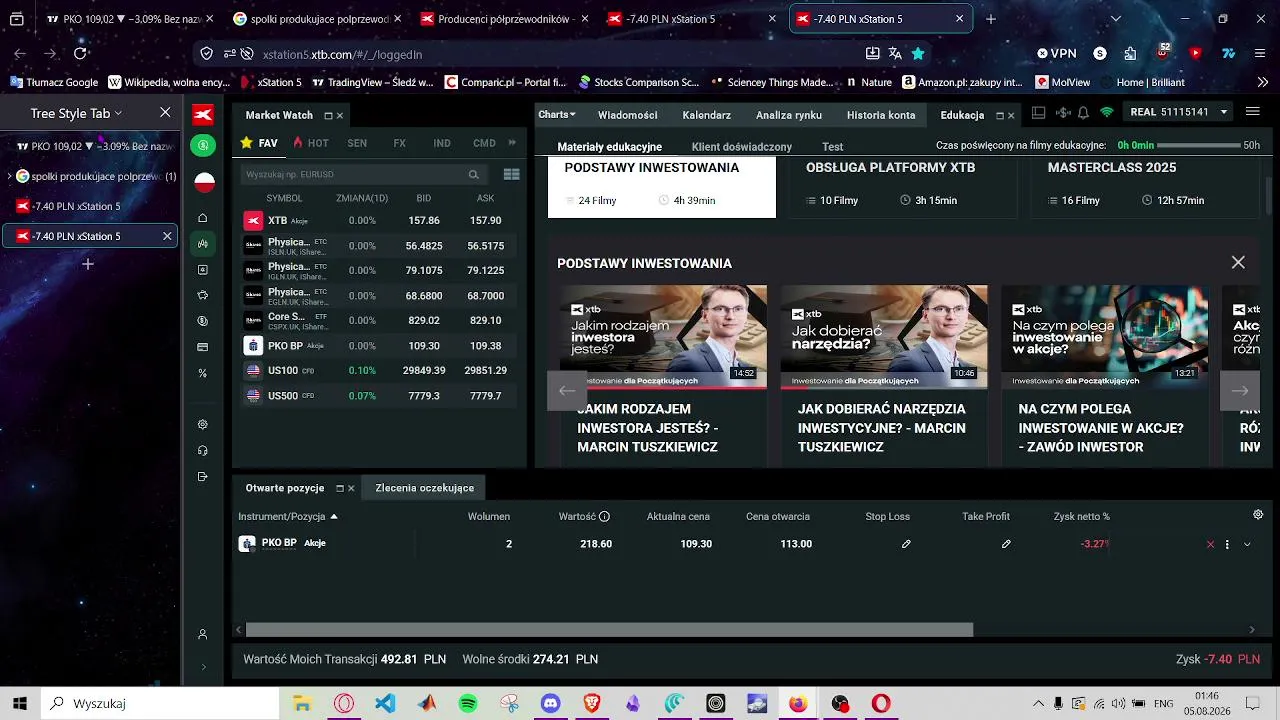Open xStation settings gear in left sidebar

(203, 424)
